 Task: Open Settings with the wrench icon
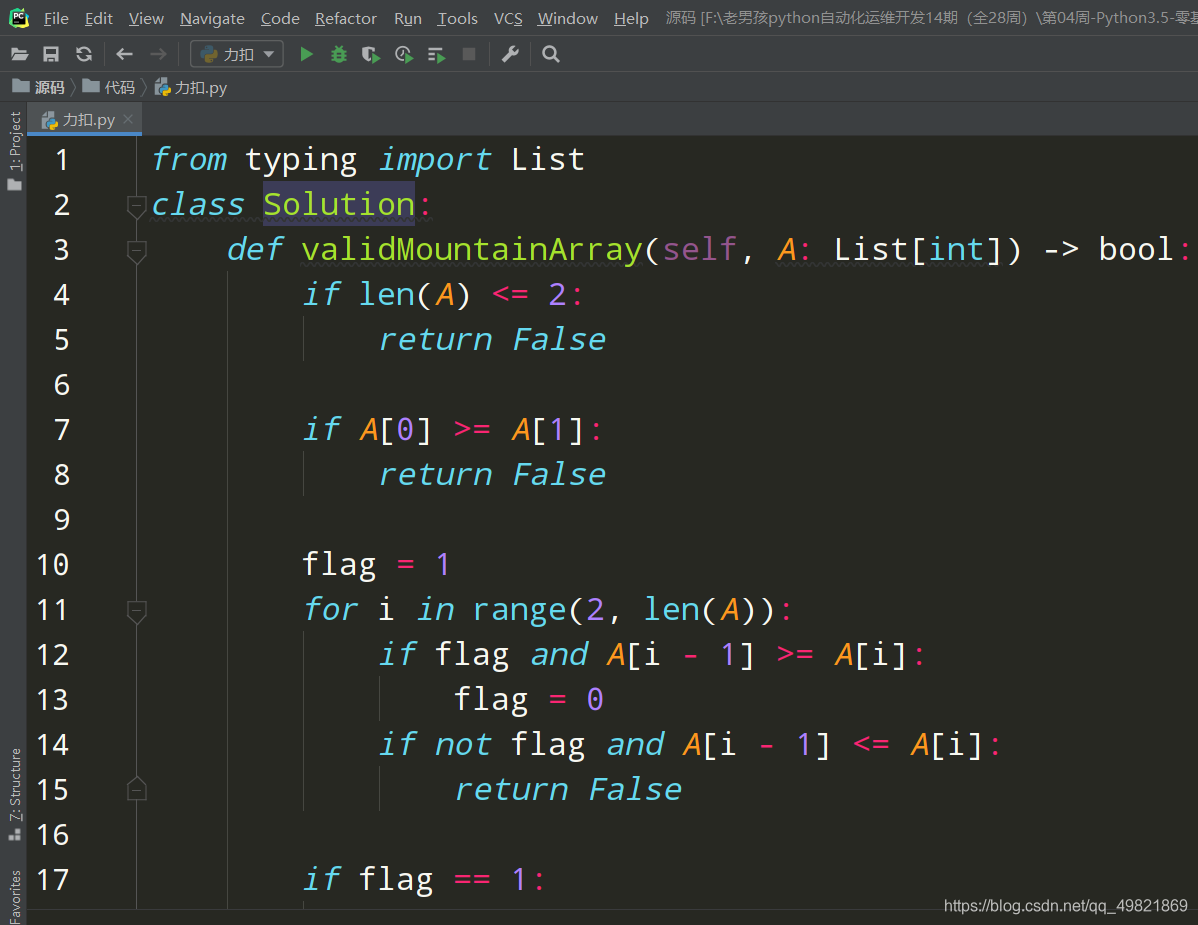(x=510, y=54)
